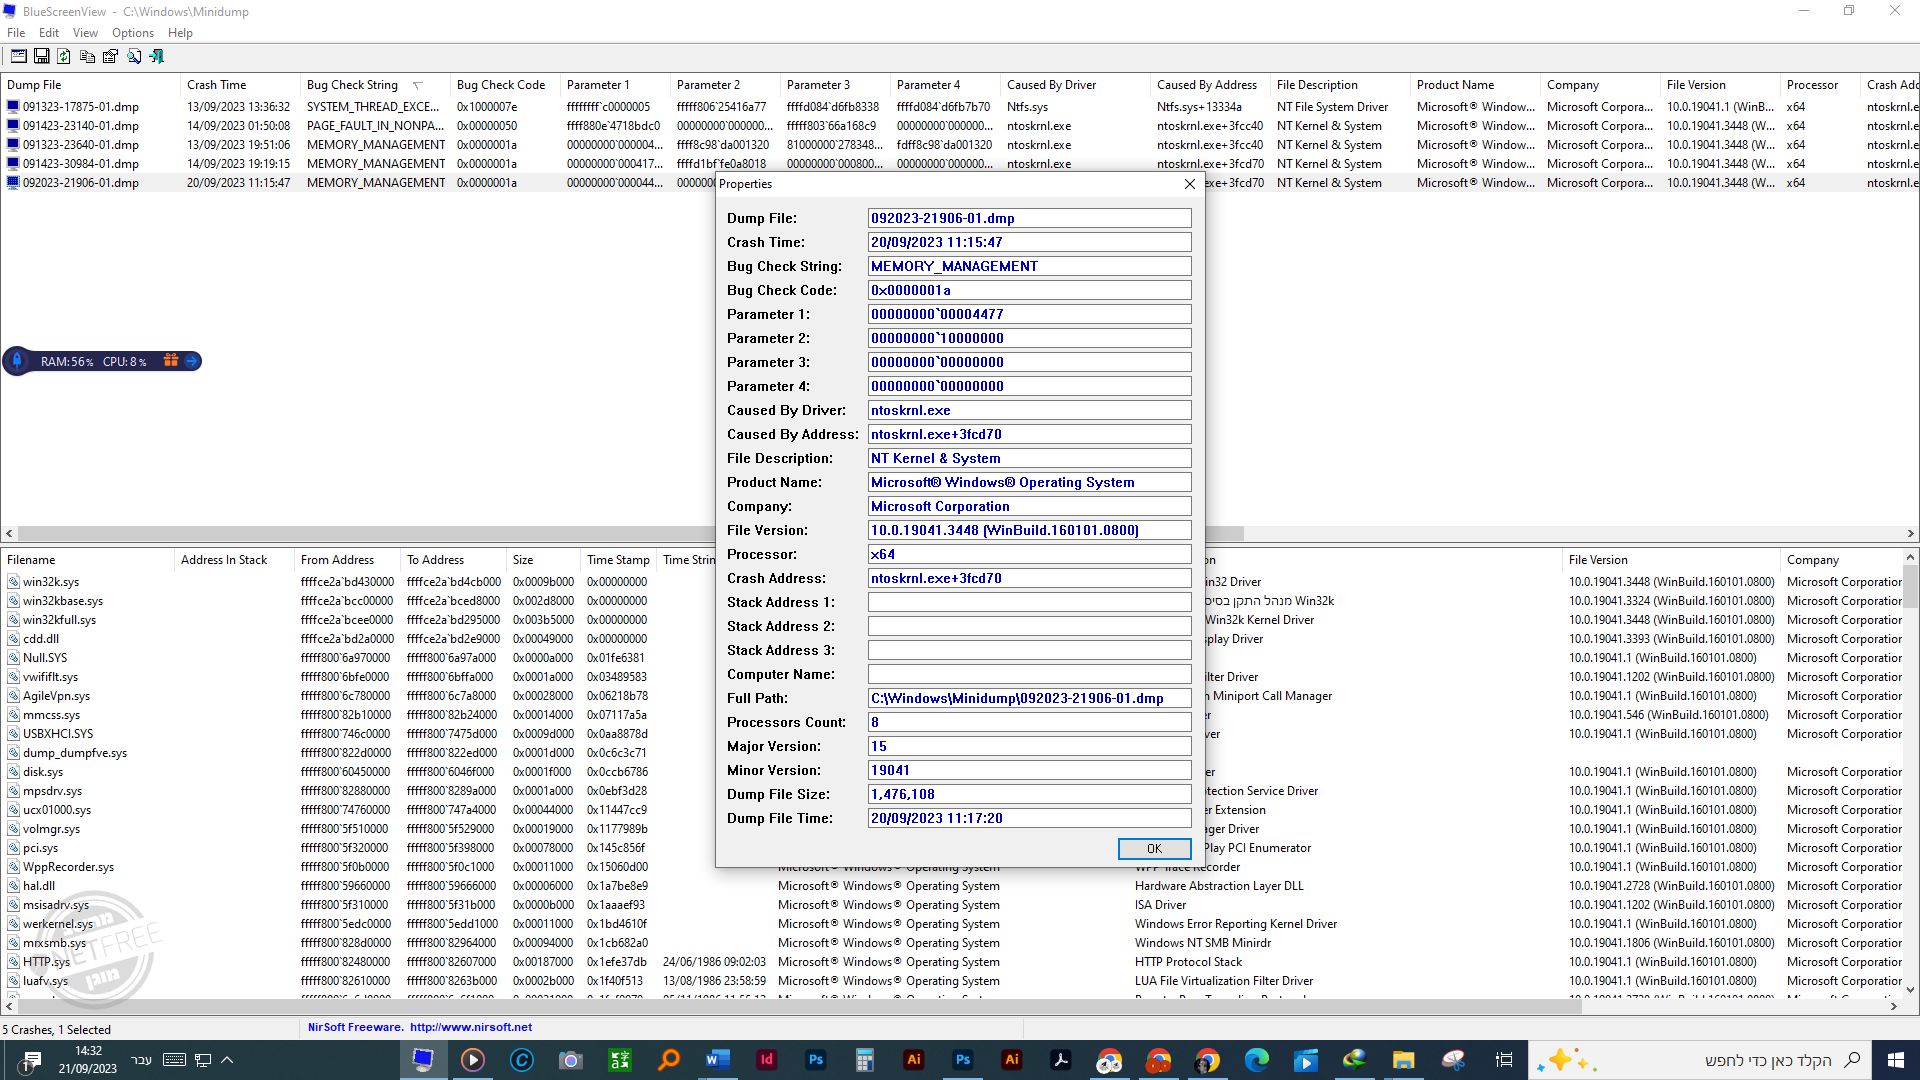Open the camera app on the taskbar
The height and width of the screenshot is (1080, 1920).
570,1060
